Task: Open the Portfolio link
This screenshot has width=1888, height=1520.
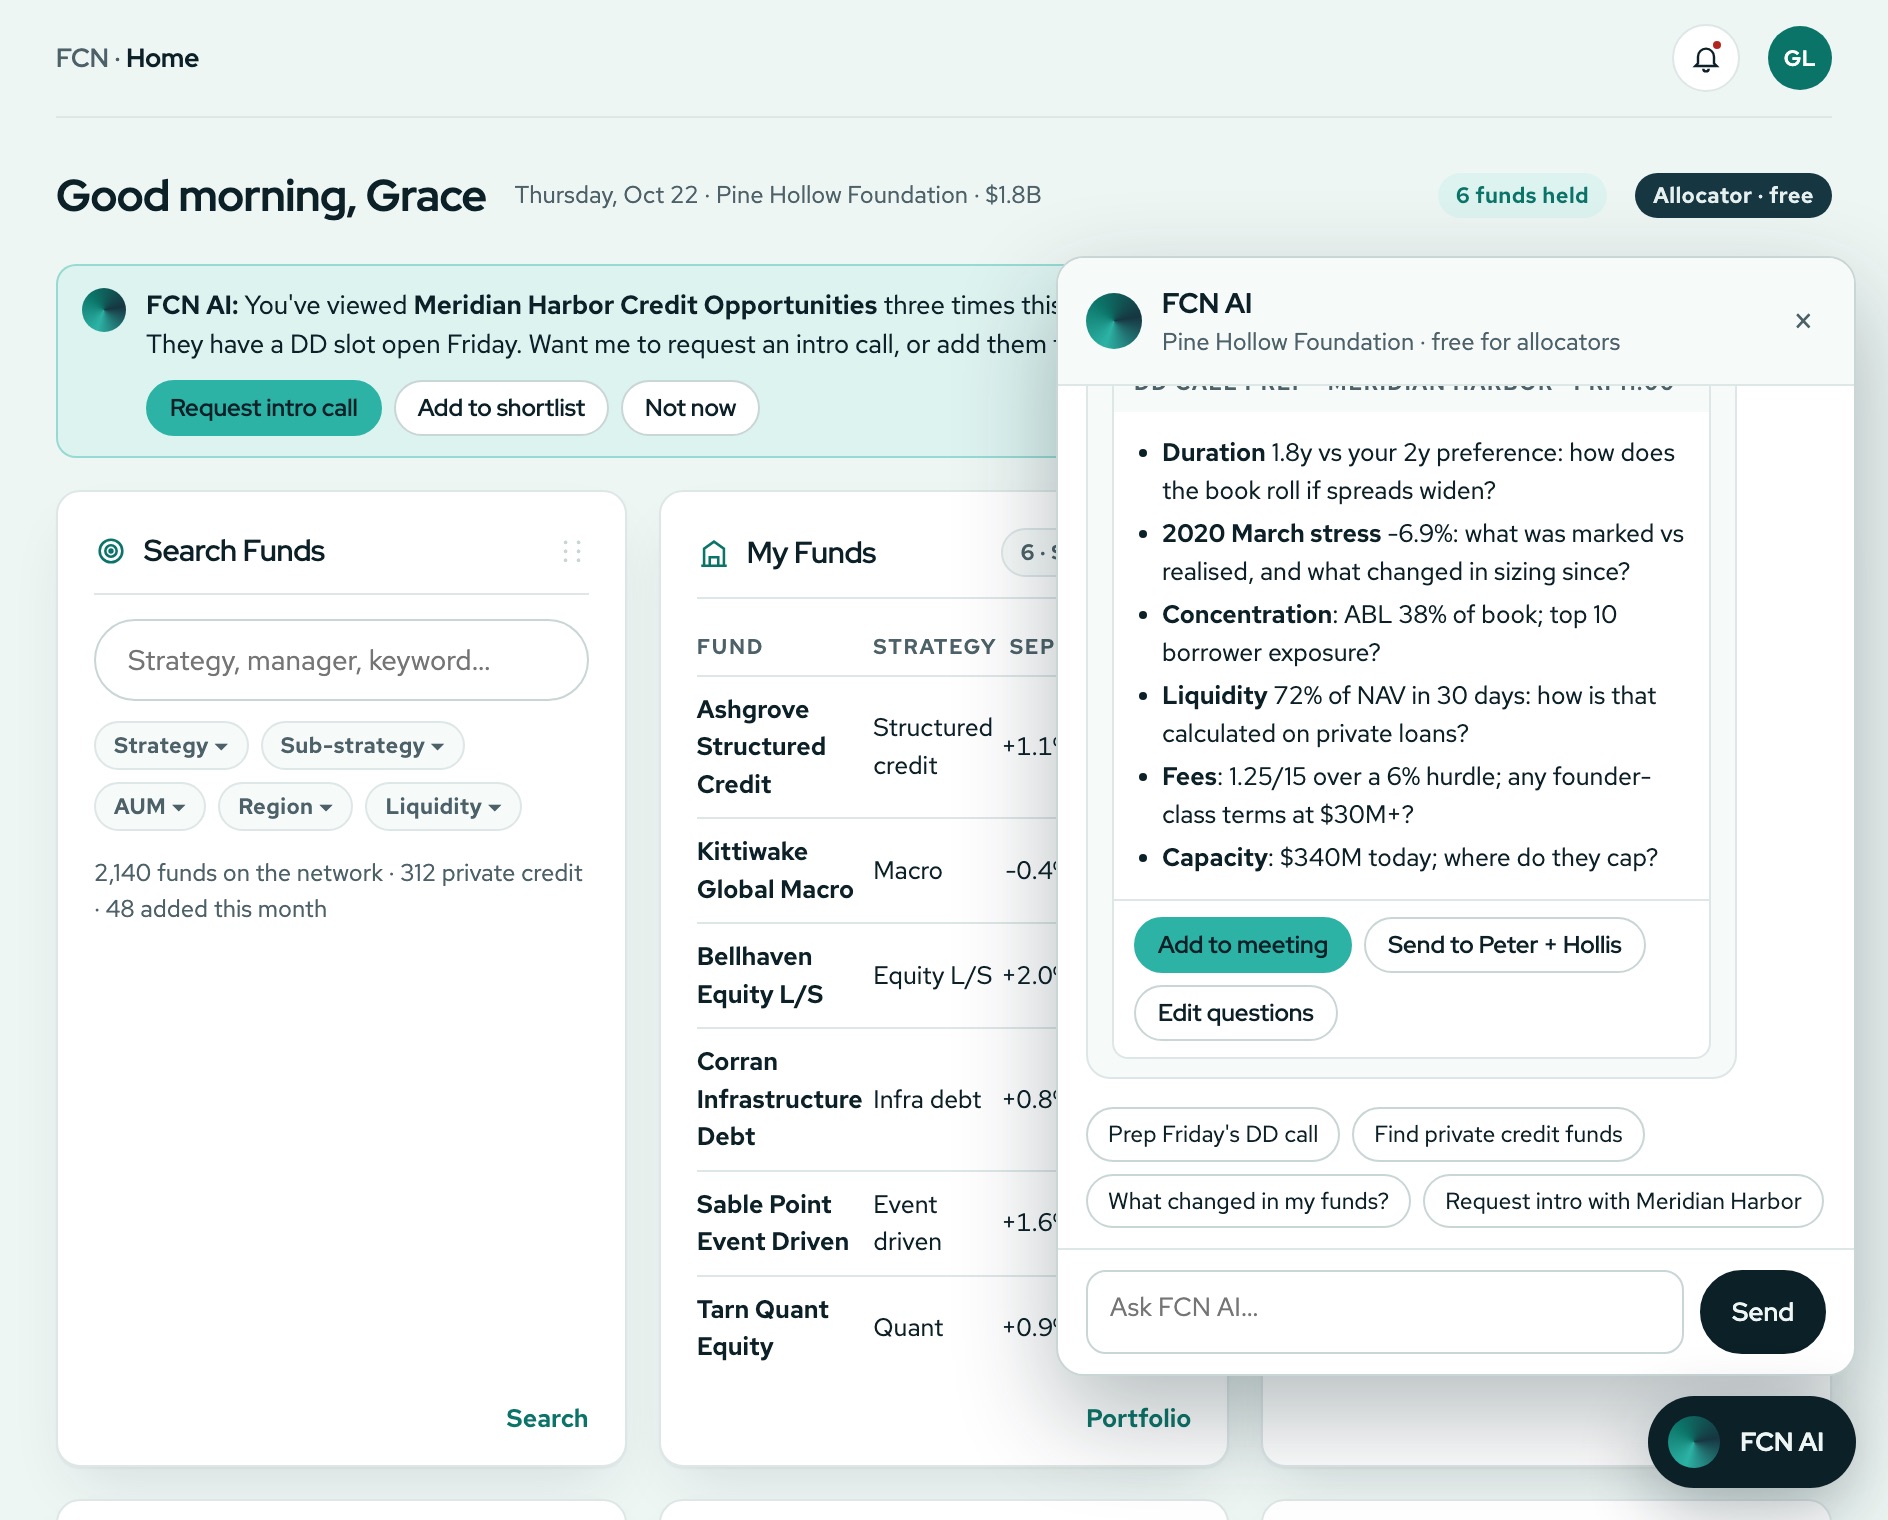Action: pyautogui.click(x=1138, y=1418)
